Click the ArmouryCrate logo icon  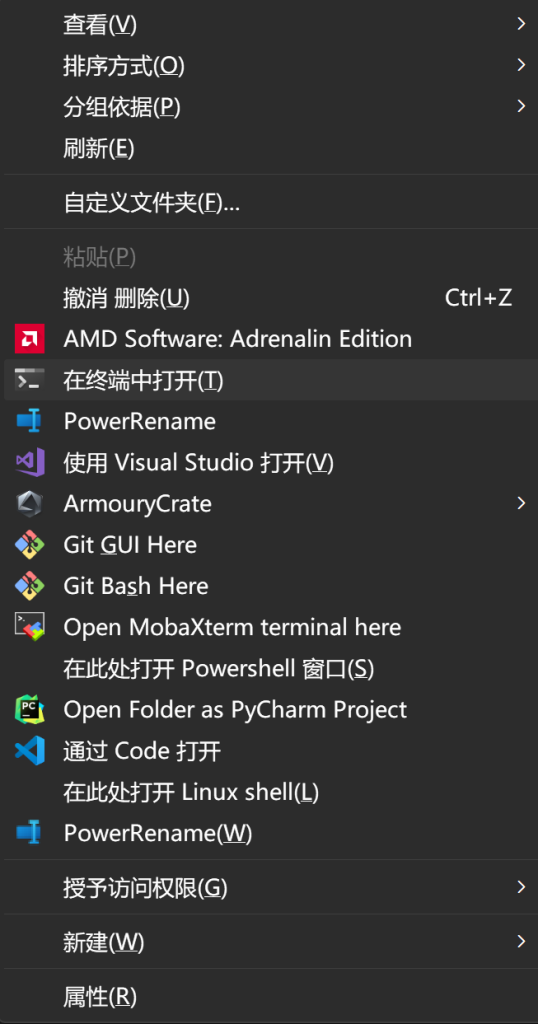coord(29,504)
